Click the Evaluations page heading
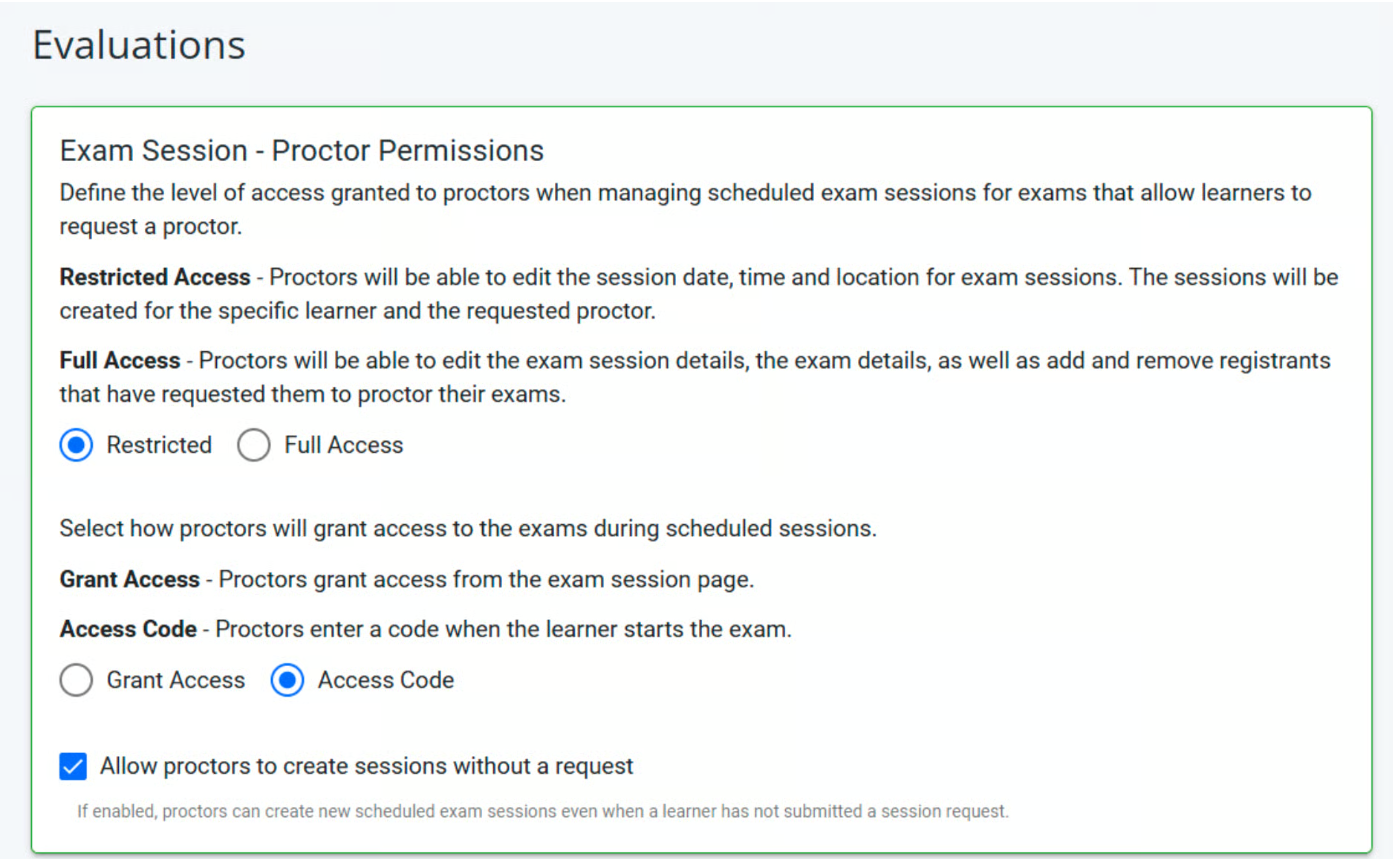 point(139,44)
